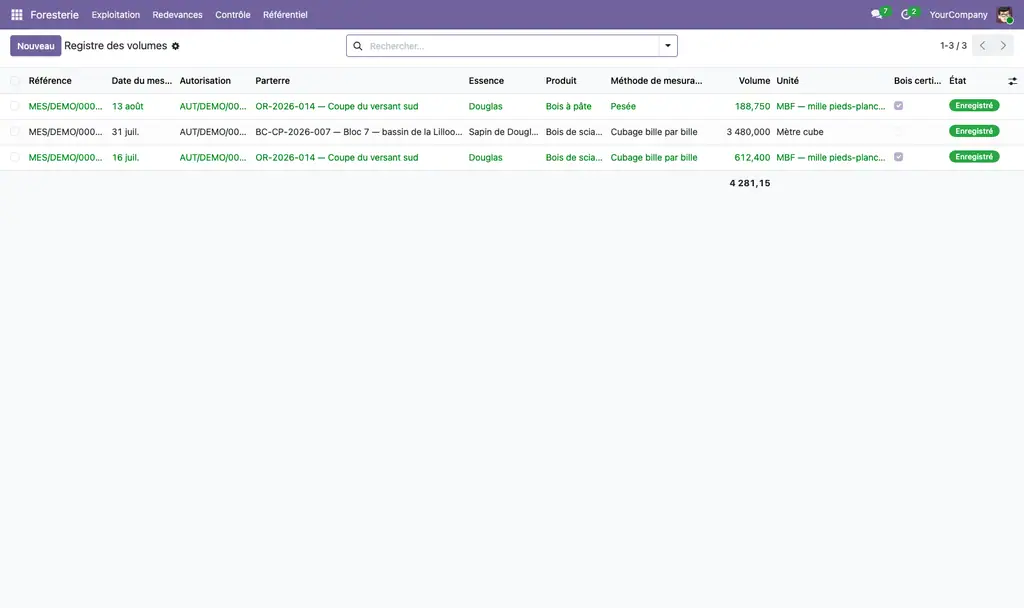Click the 3 480,000 volume value
This screenshot has height=608, width=1024.
point(748,132)
